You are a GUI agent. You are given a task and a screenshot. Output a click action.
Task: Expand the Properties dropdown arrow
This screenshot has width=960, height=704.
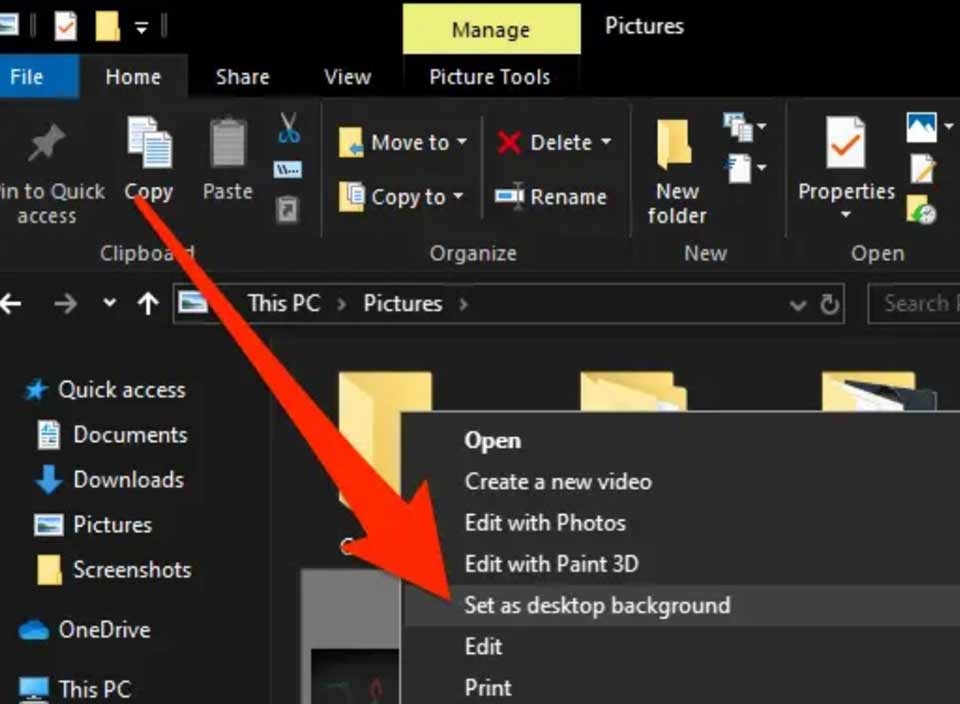click(846, 214)
